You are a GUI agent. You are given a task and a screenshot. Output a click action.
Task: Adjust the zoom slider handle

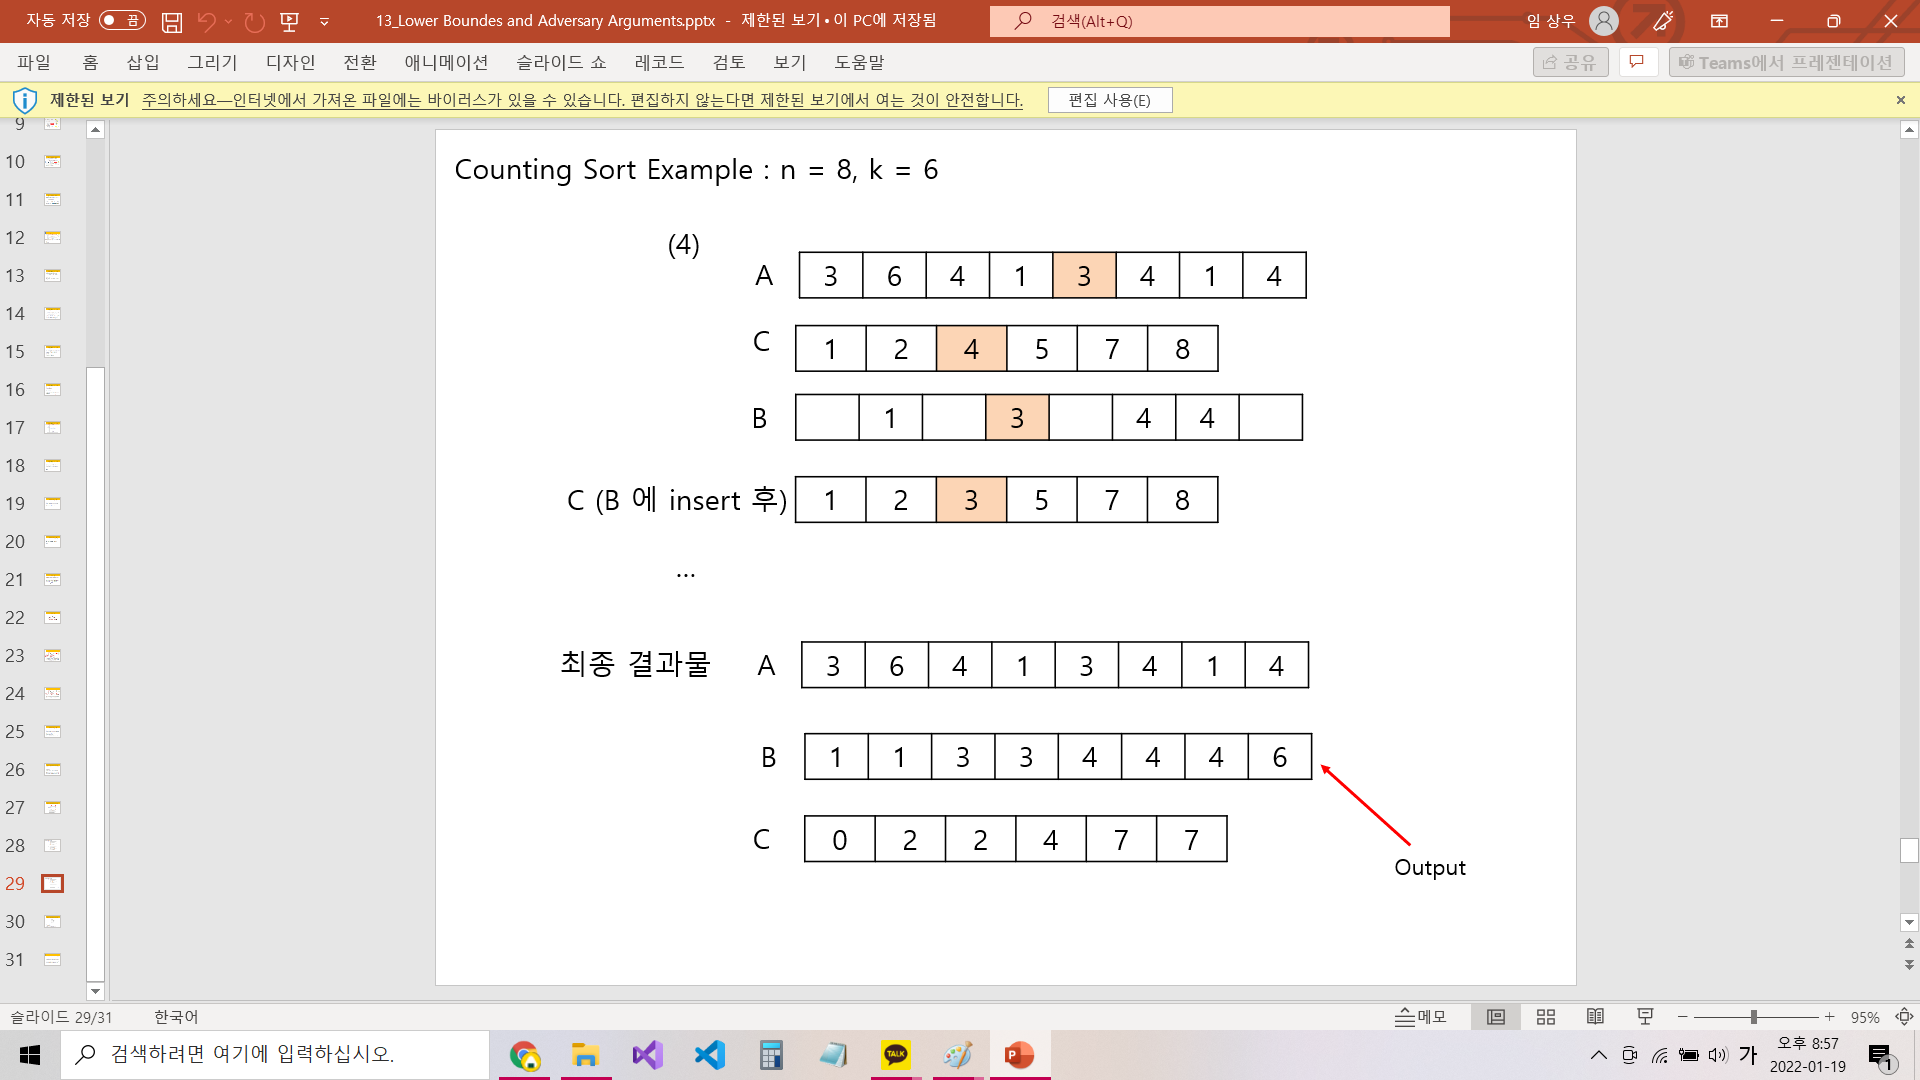point(1753,1017)
